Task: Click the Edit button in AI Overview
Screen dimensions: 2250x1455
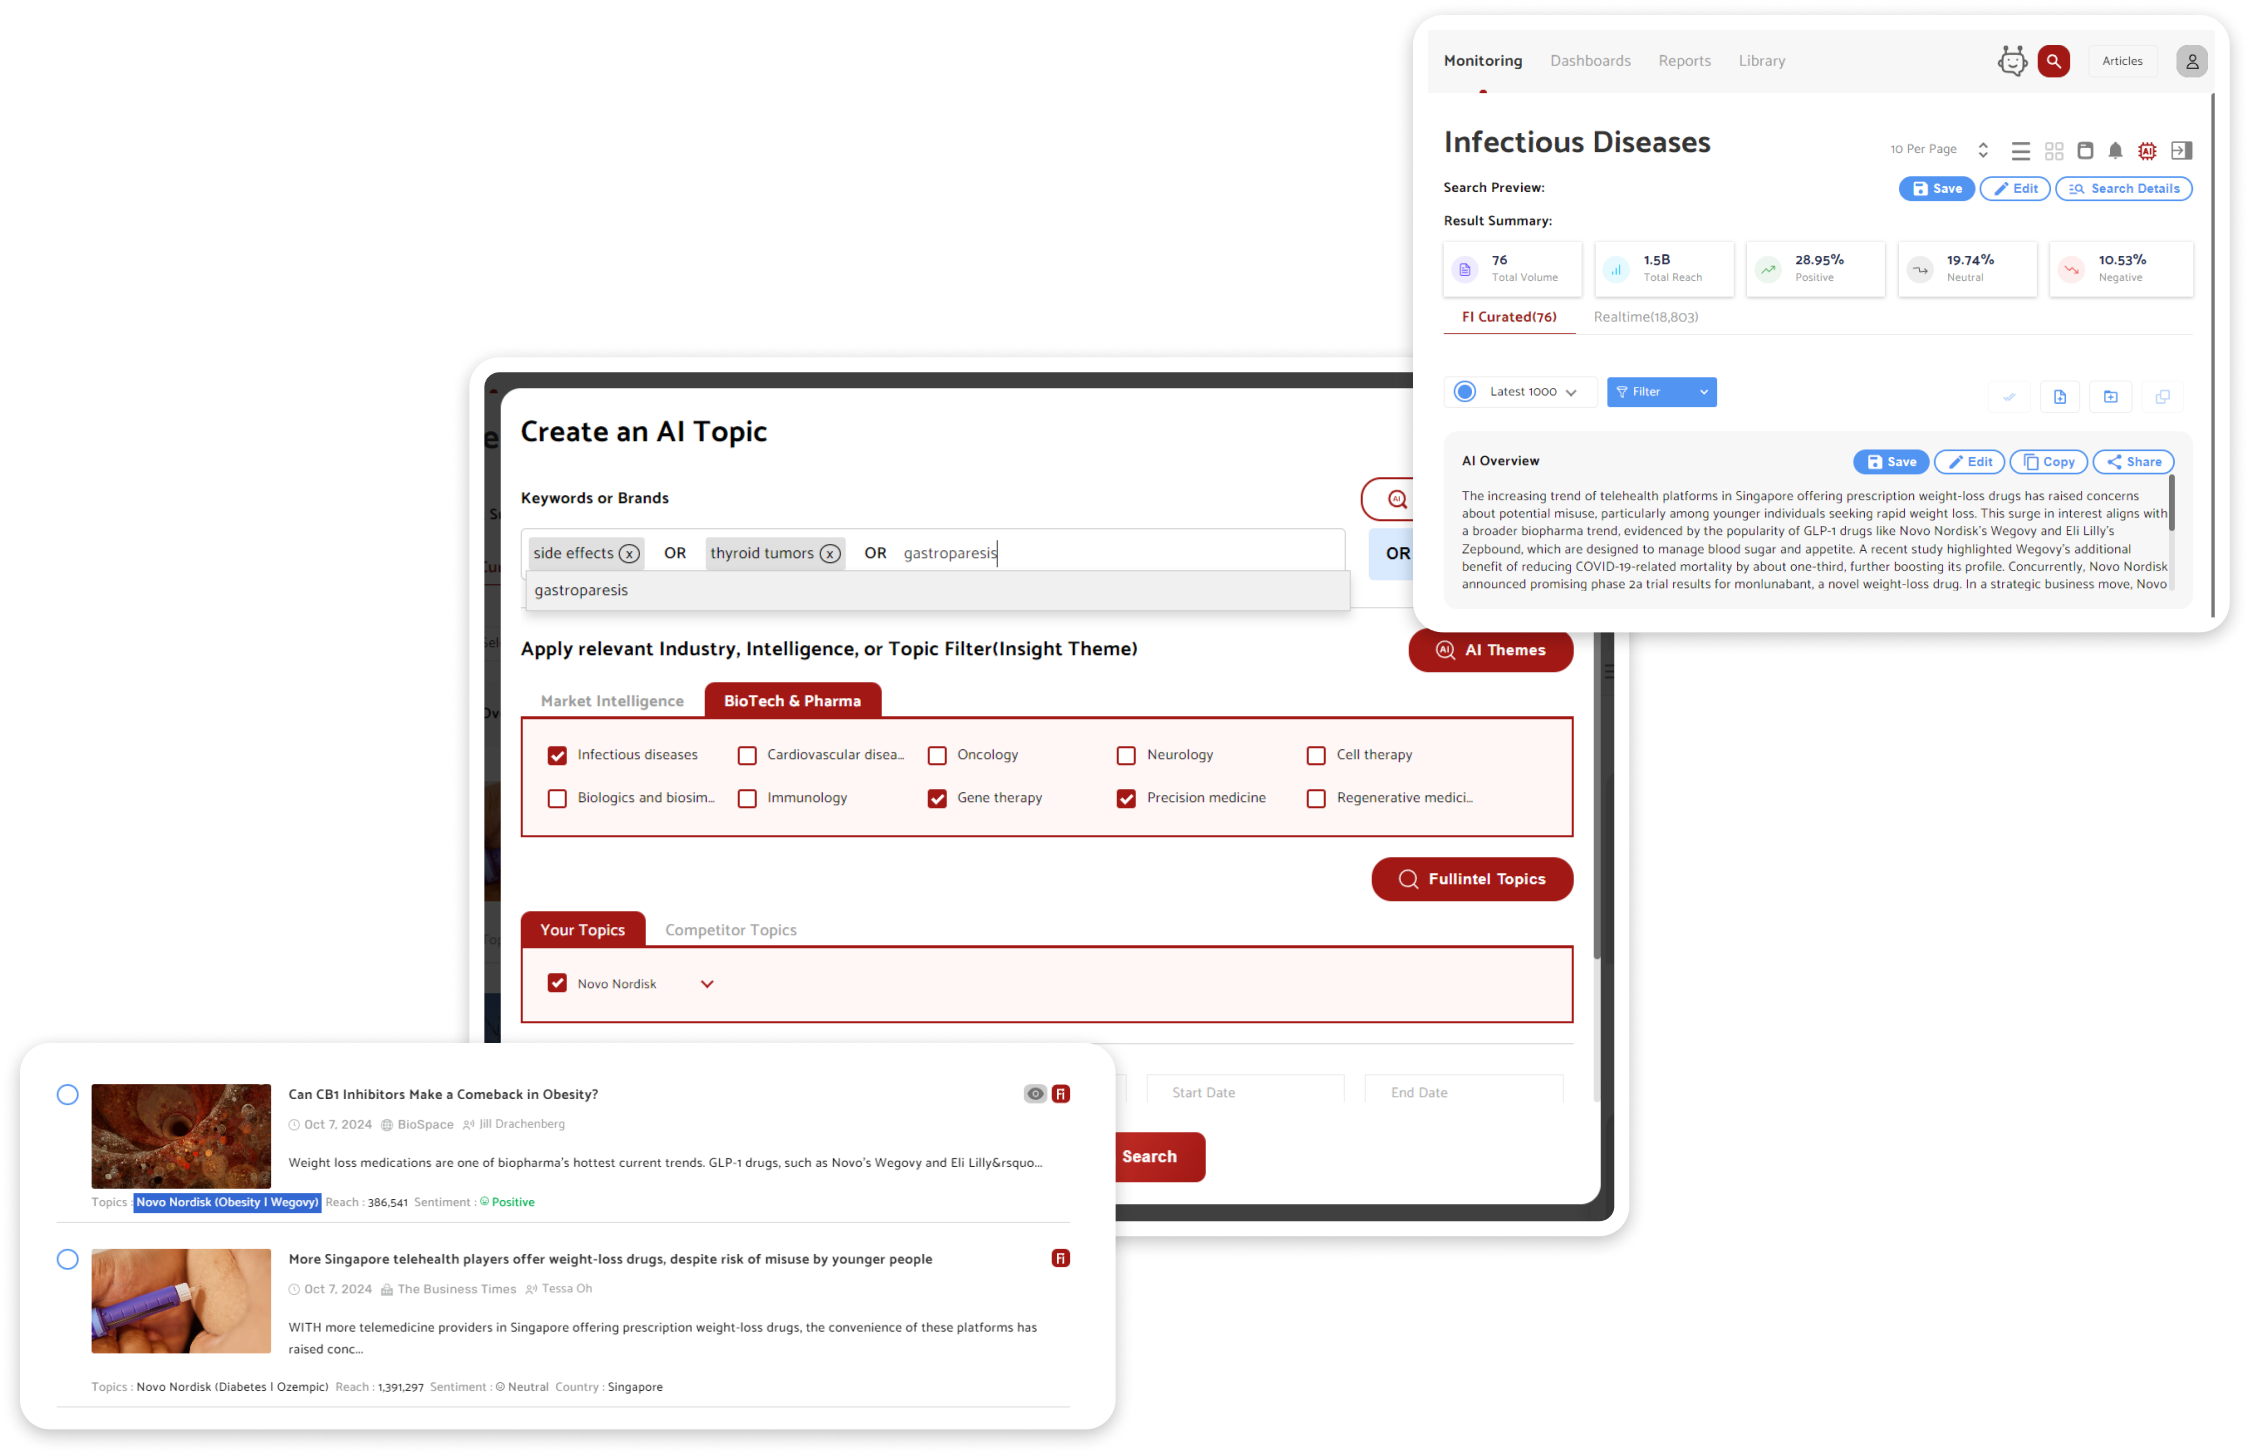Action: click(x=1970, y=461)
